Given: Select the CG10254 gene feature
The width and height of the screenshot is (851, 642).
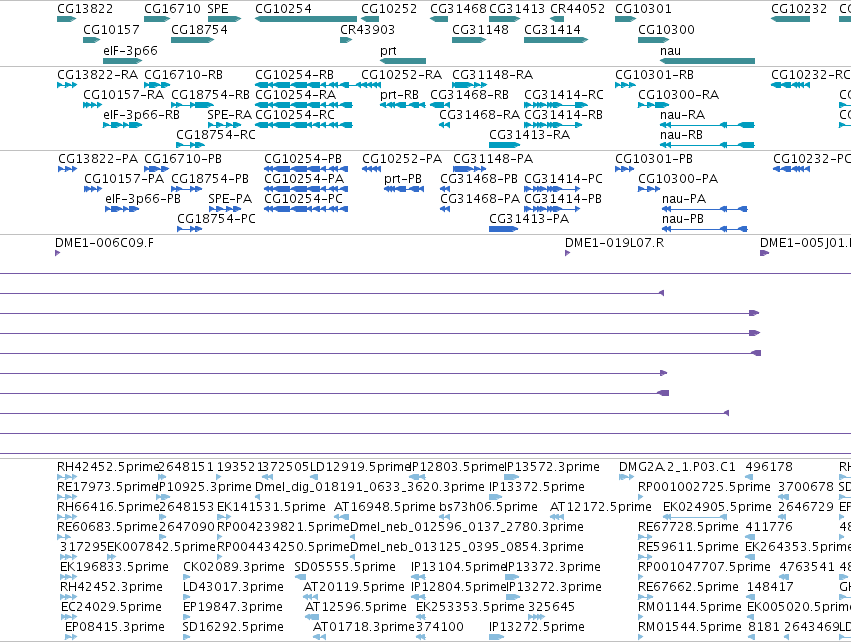Looking at the screenshot, I should pos(306,19).
